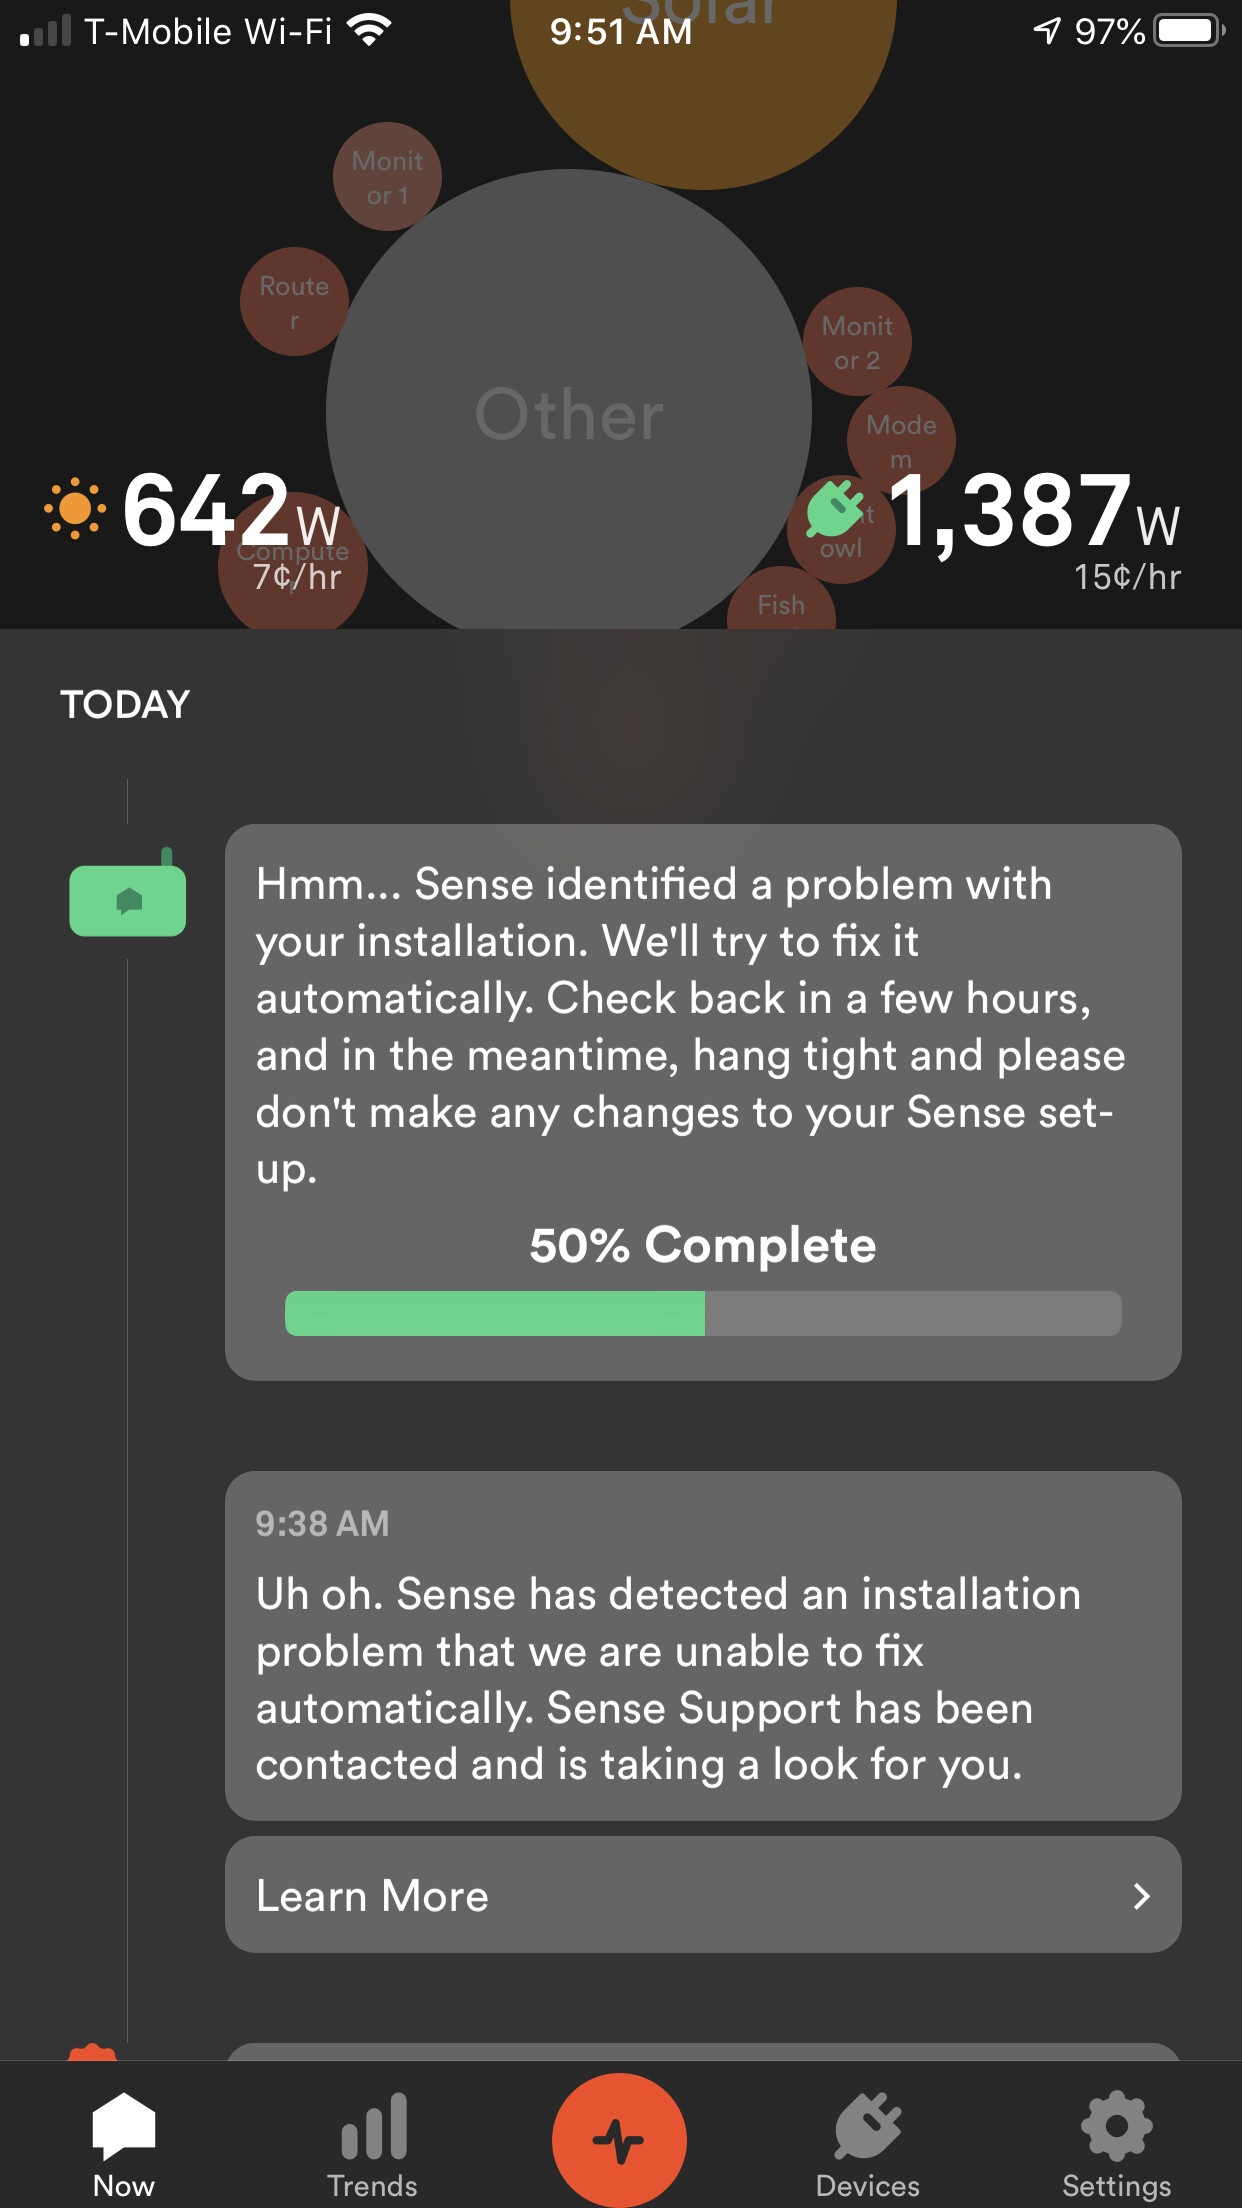The image size is (1242, 2208).
Task: Tap the orange sun solar icon
Action: click(74, 510)
